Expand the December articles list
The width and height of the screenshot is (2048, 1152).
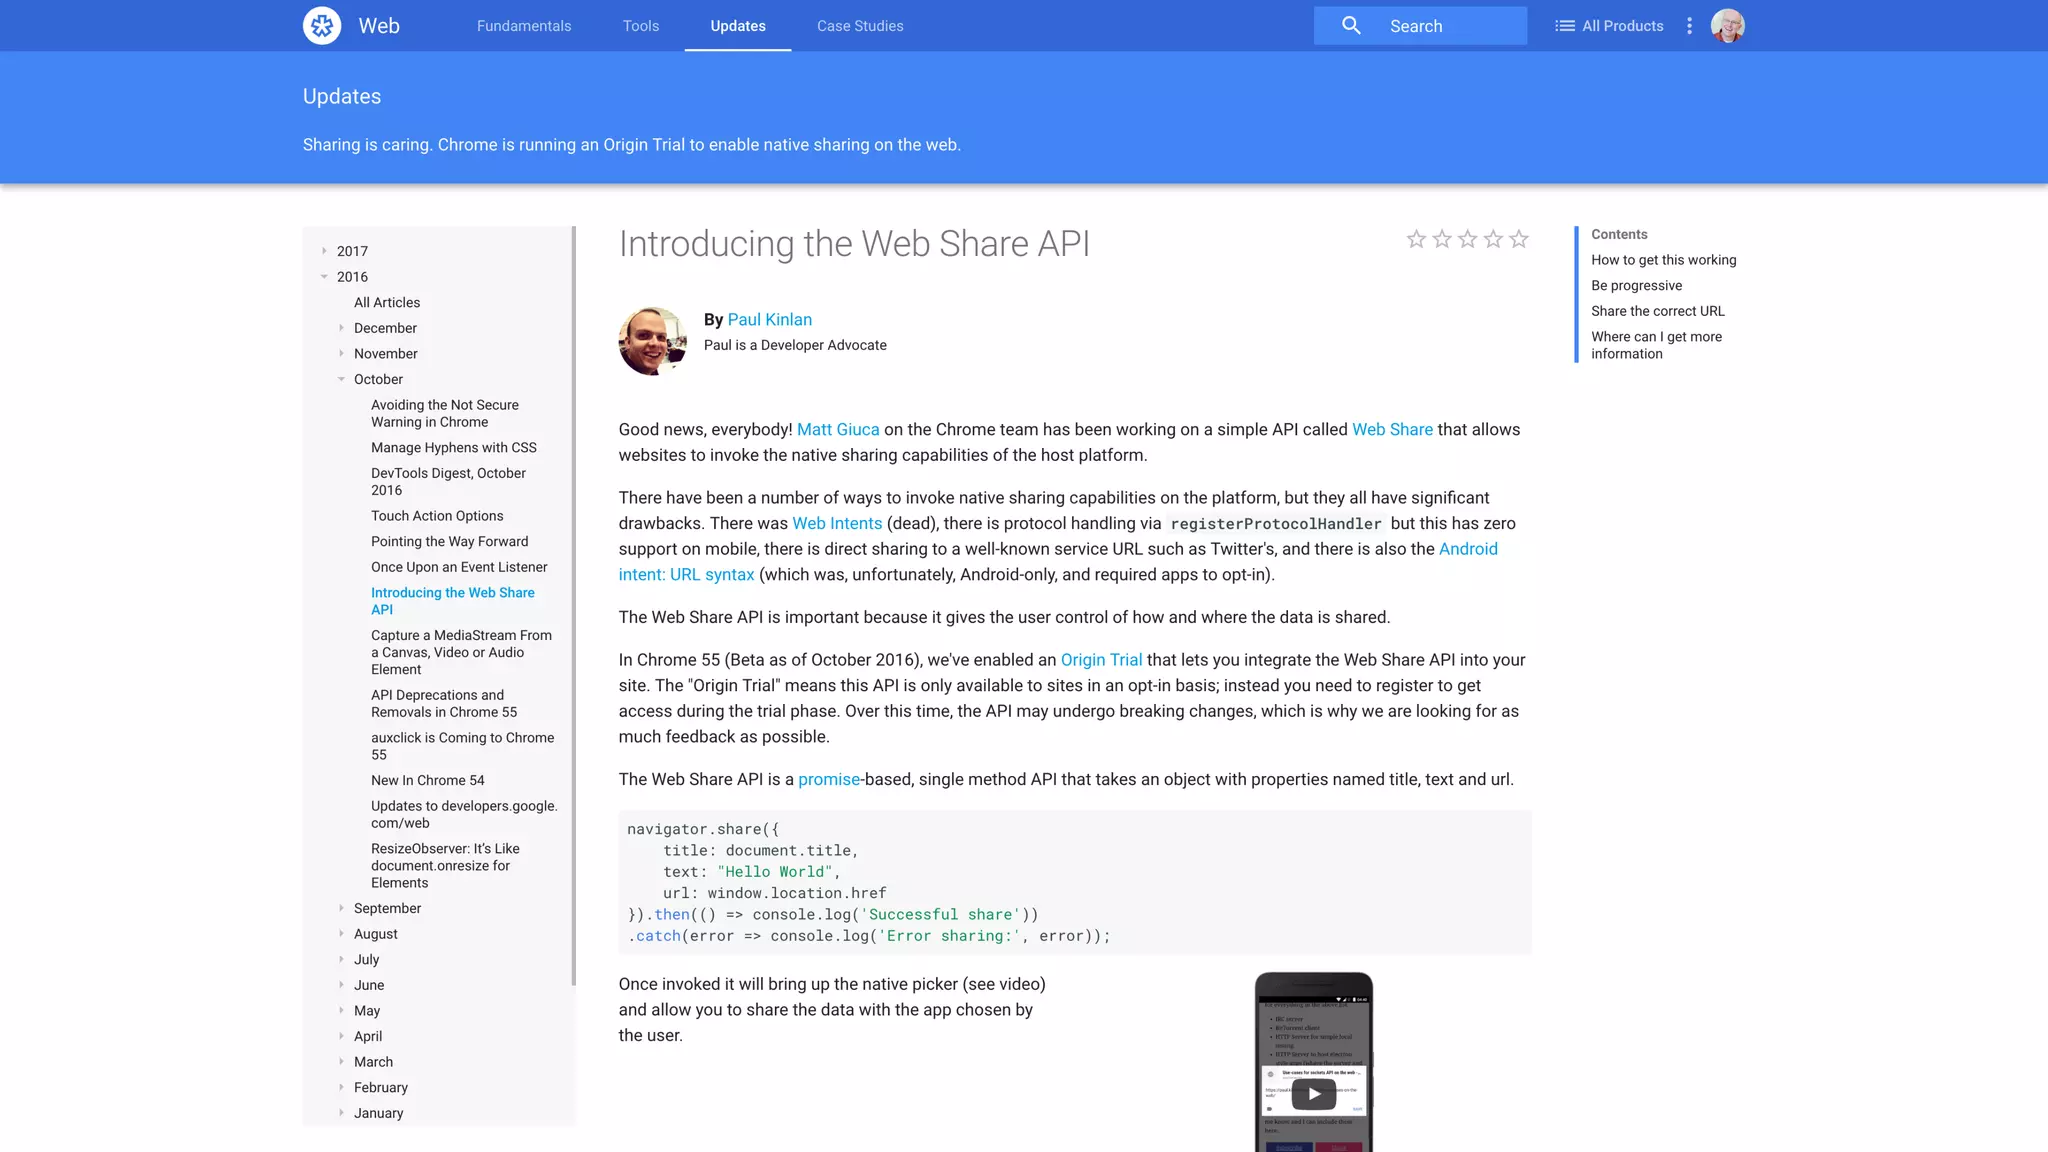point(341,328)
